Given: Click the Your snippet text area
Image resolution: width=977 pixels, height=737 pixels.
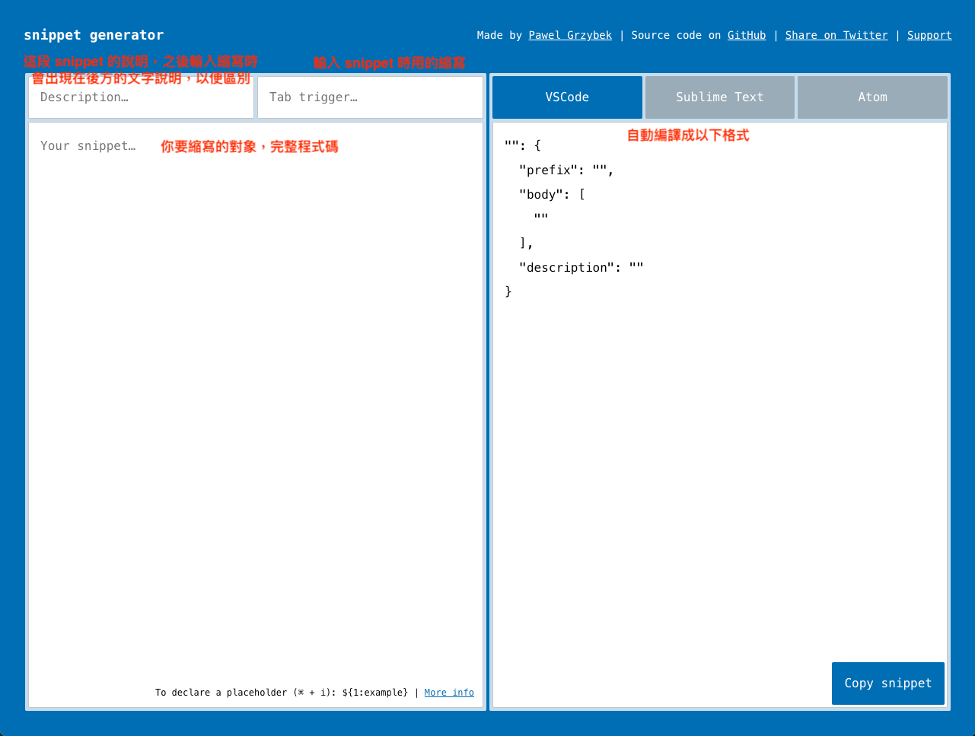Looking at the screenshot, I should click(255, 400).
